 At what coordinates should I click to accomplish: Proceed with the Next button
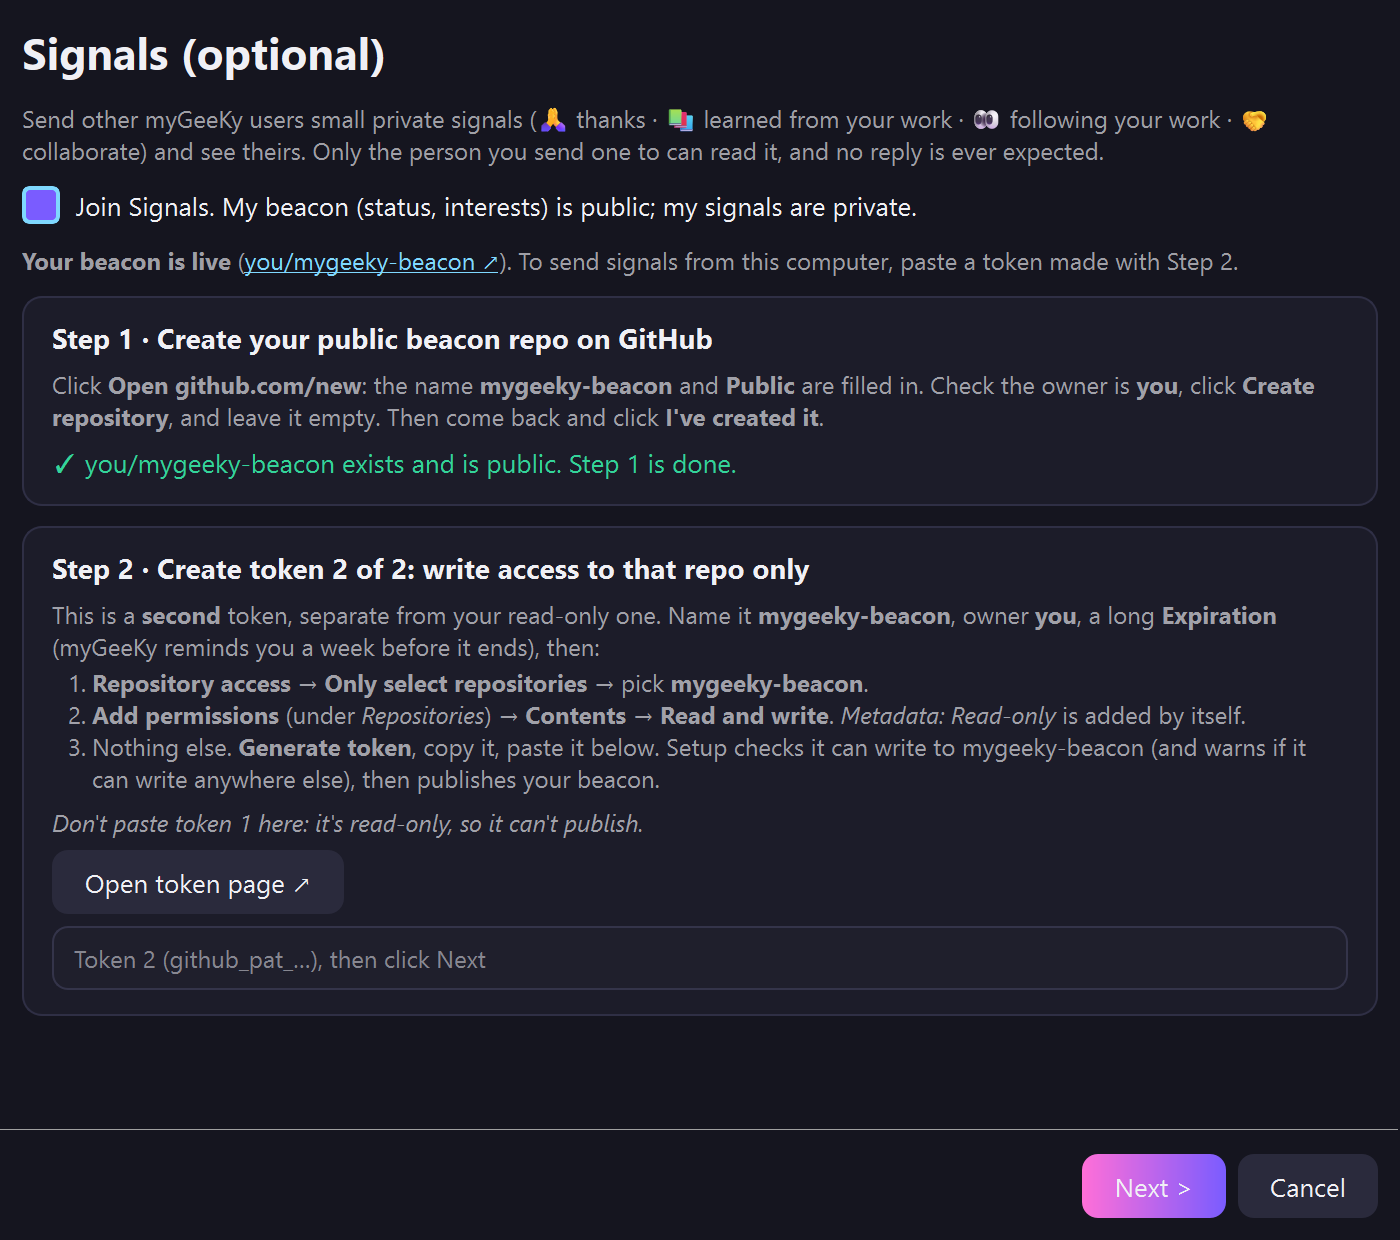(x=1153, y=1187)
